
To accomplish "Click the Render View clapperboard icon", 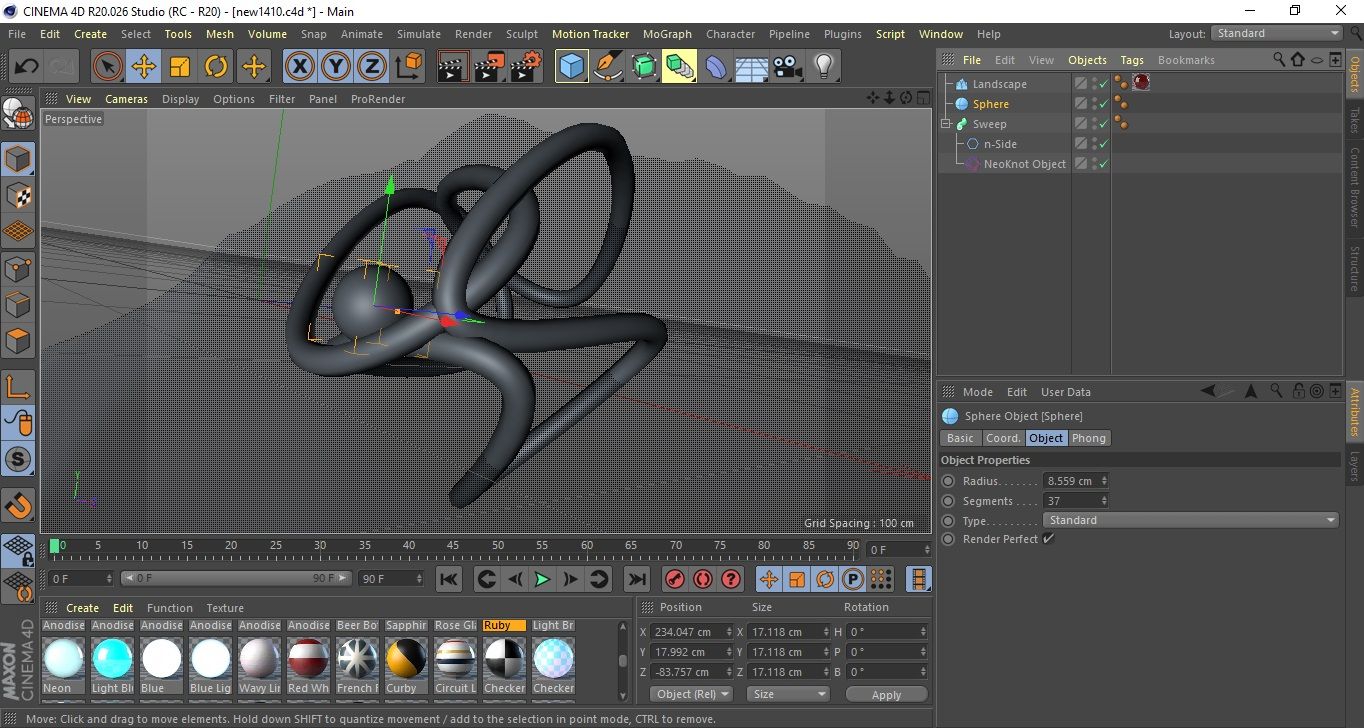I will click(x=453, y=67).
